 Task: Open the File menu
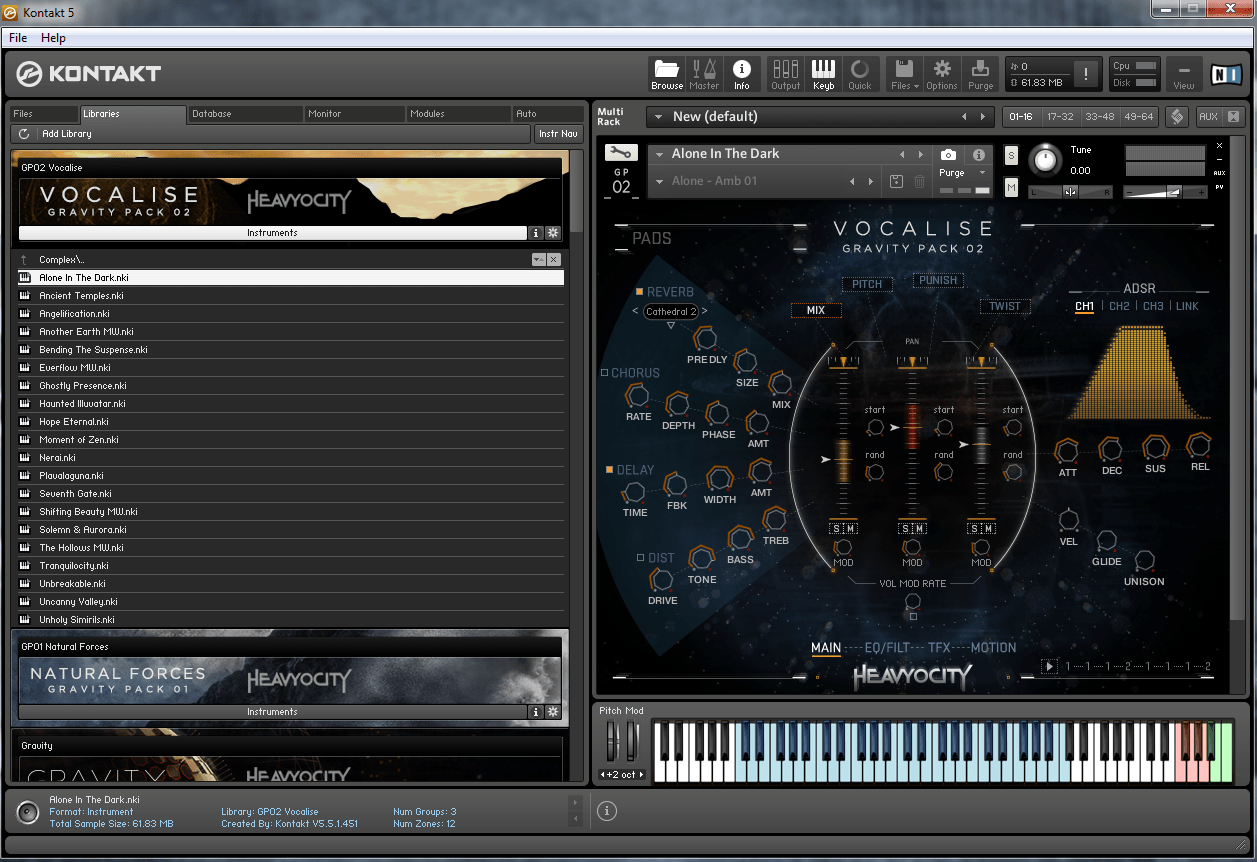coord(18,38)
